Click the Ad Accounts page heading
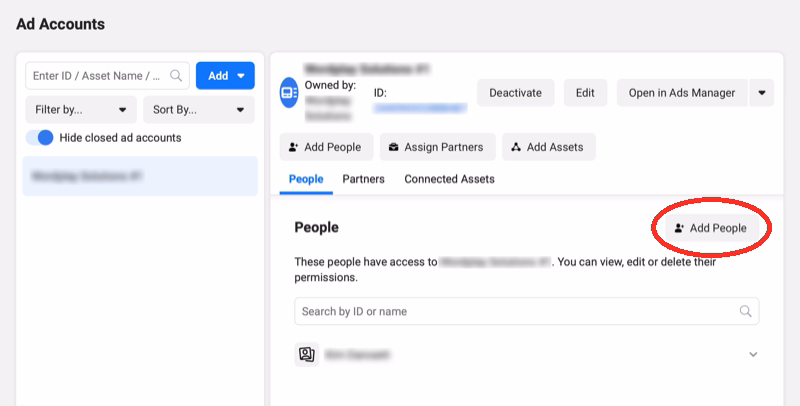 (60, 24)
